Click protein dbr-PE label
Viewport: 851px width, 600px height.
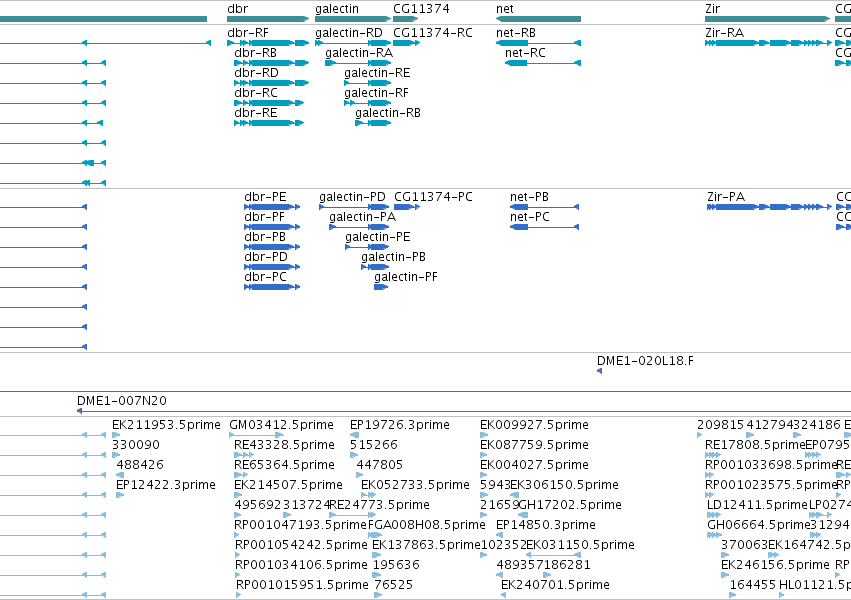(x=265, y=197)
